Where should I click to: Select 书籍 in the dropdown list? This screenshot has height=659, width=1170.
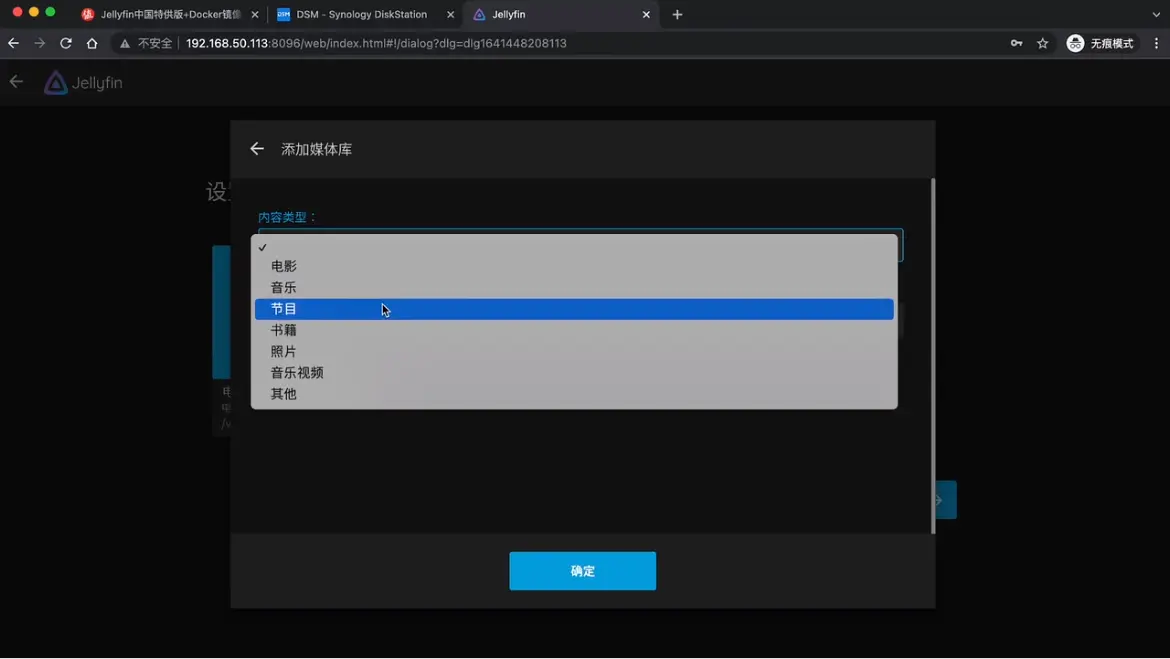click(284, 330)
